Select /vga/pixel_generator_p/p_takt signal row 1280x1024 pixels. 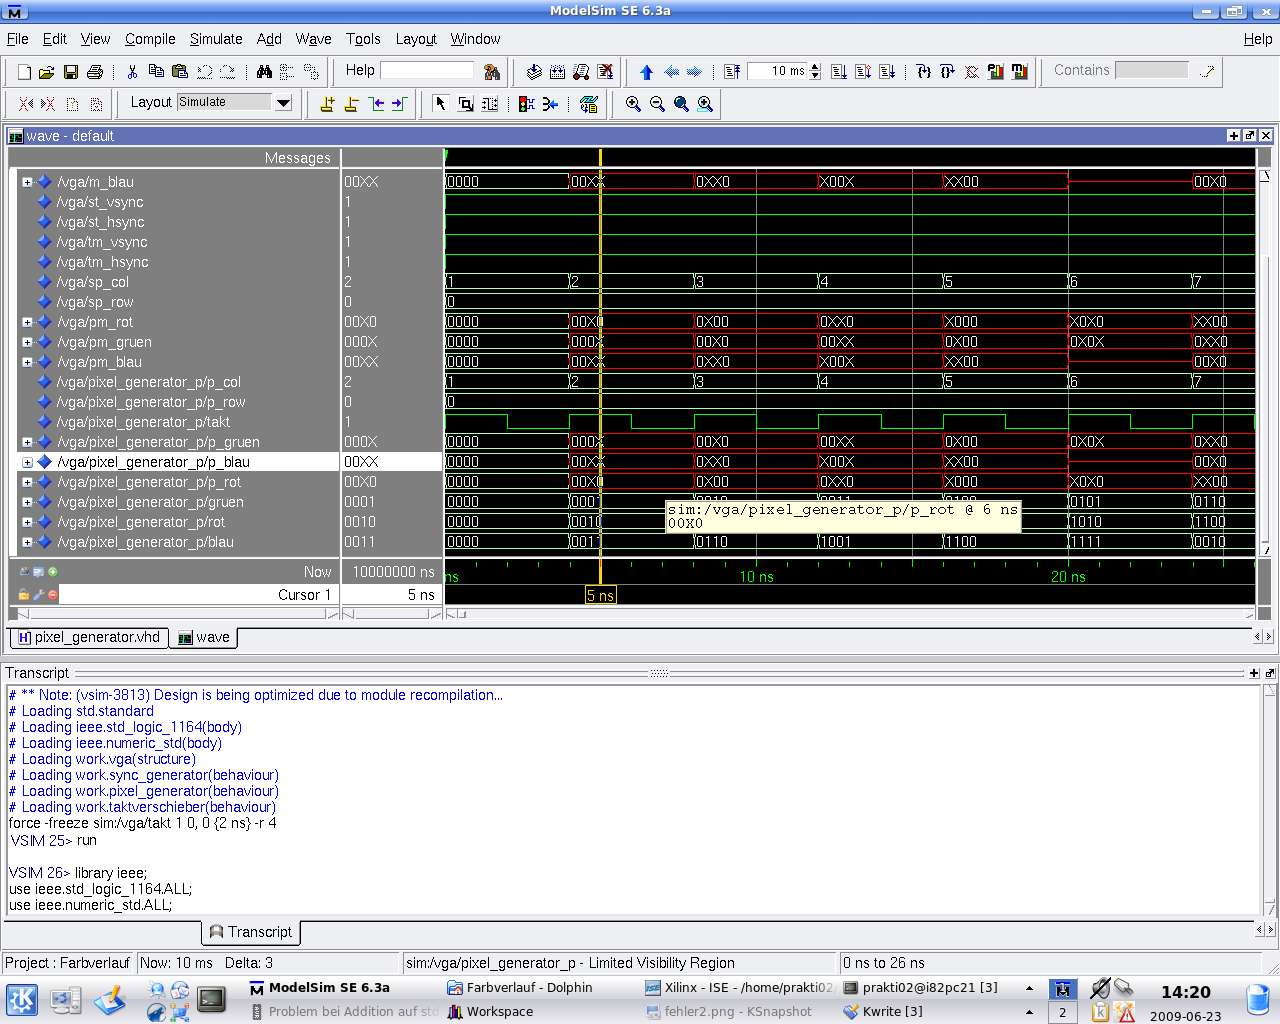(143, 422)
